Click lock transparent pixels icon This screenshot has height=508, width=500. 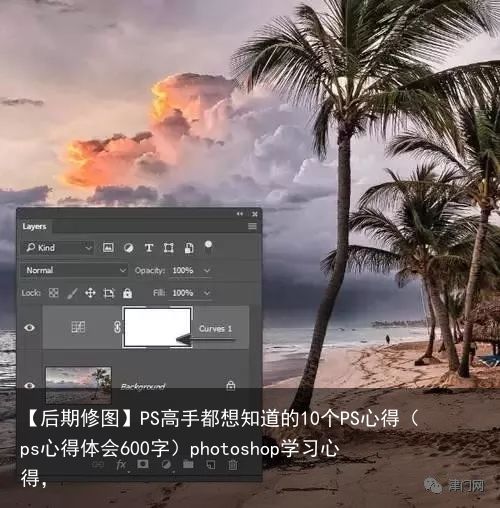(54, 293)
